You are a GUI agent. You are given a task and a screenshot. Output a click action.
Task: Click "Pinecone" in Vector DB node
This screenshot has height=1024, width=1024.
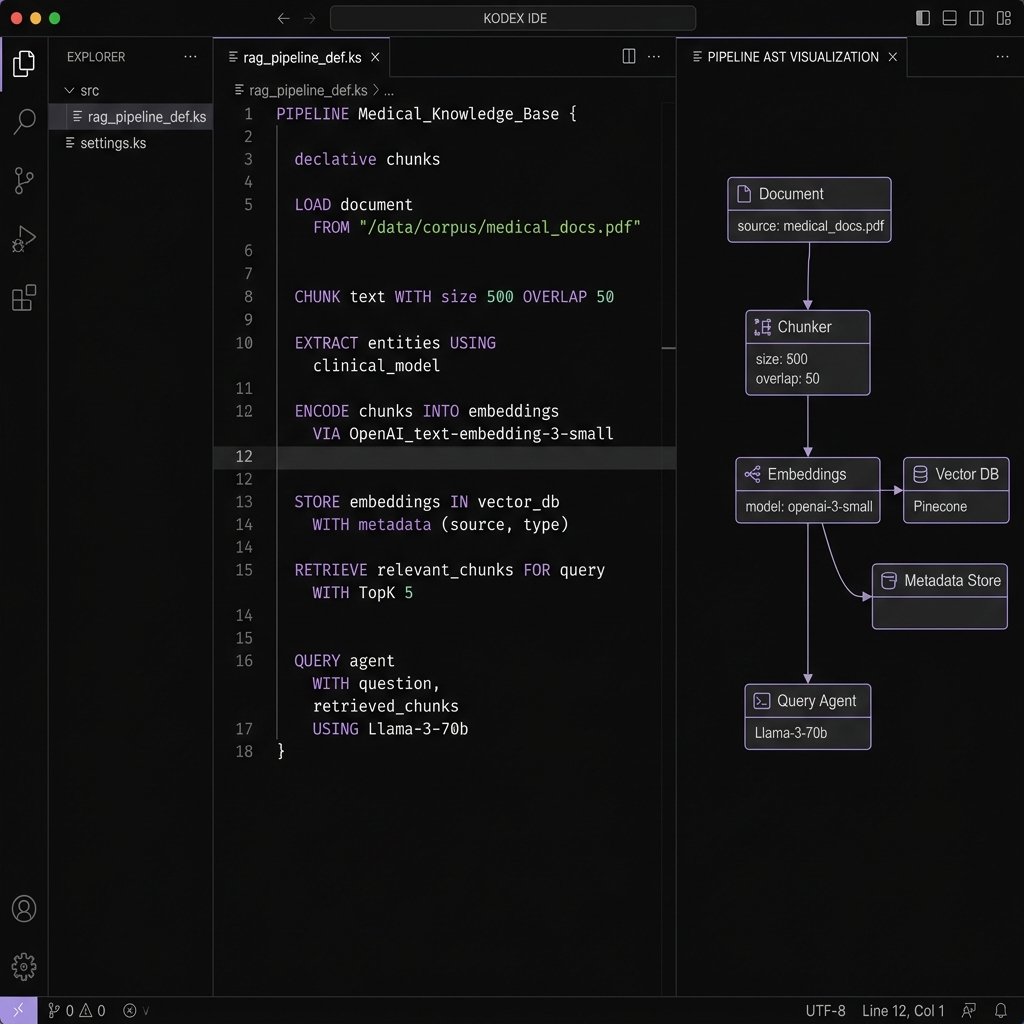(940, 507)
